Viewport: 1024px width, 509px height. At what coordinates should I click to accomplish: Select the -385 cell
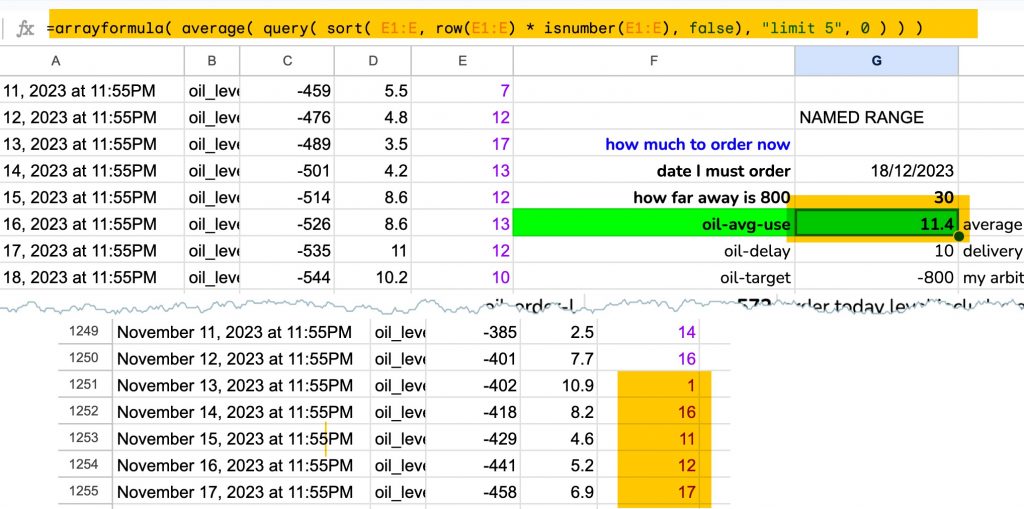[473, 332]
